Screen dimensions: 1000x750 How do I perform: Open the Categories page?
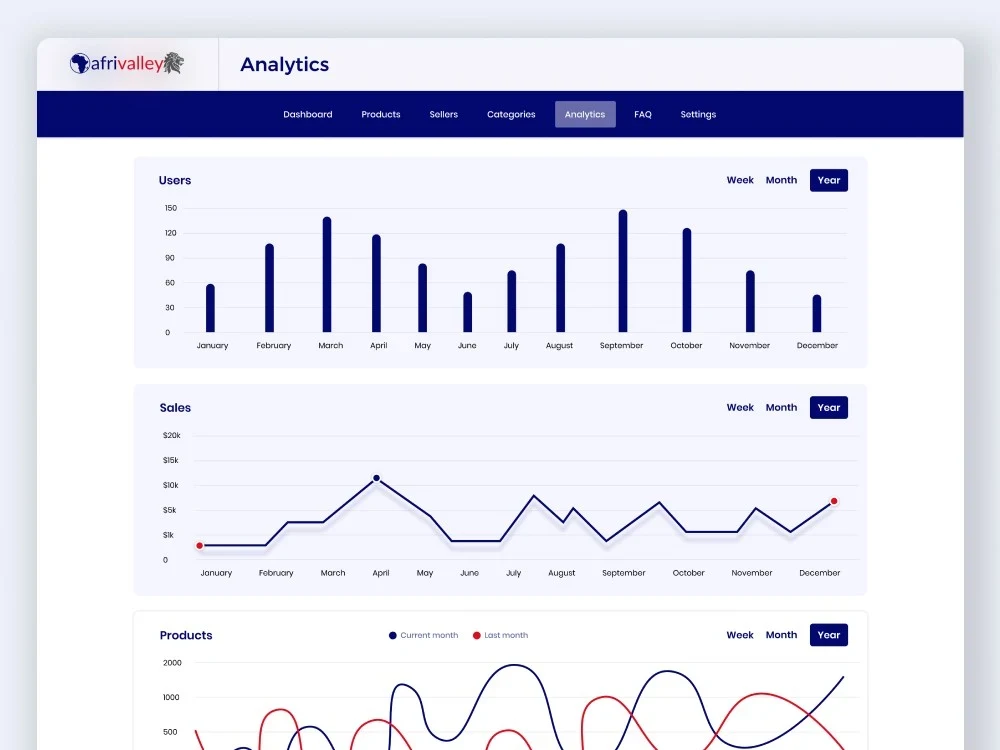click(x=511, y=114)
